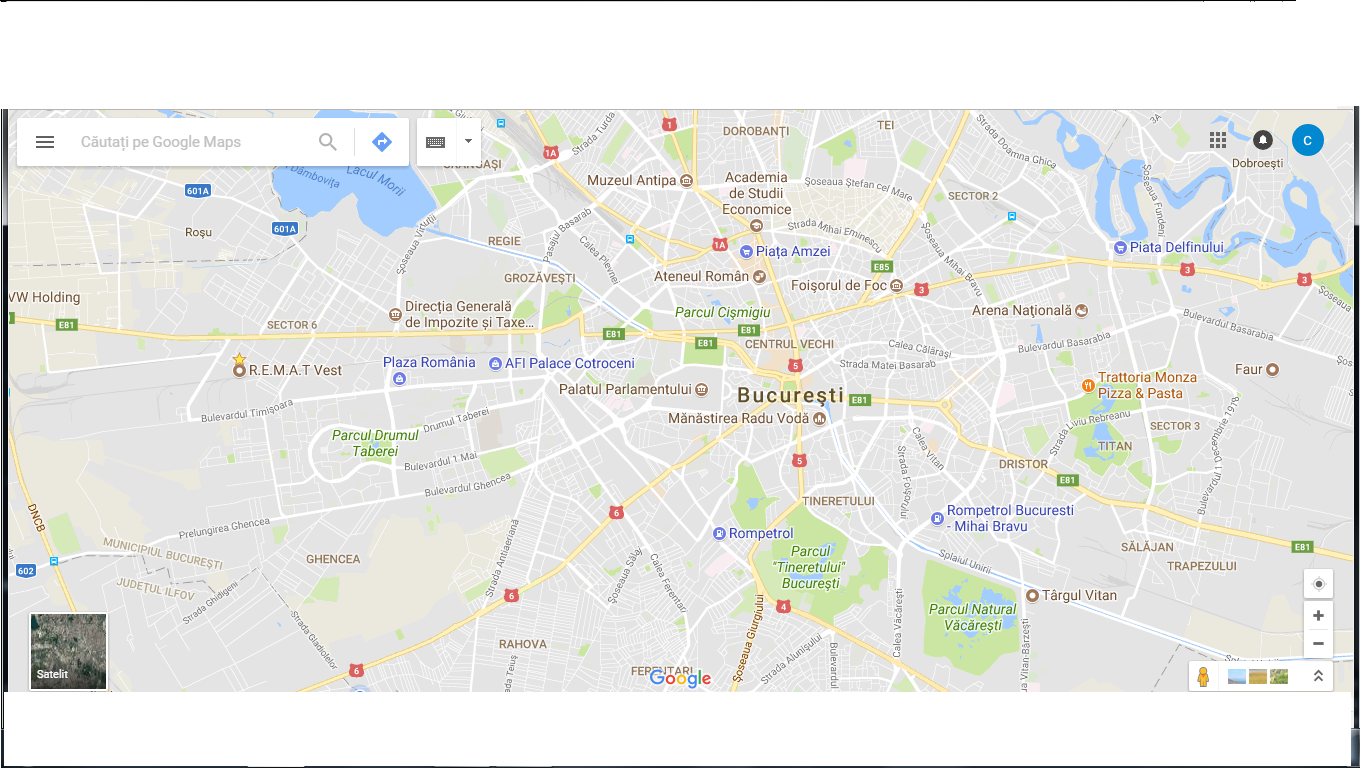Zoom out with the minus button
This screenshot has width=1360, height=768.
1319,644
